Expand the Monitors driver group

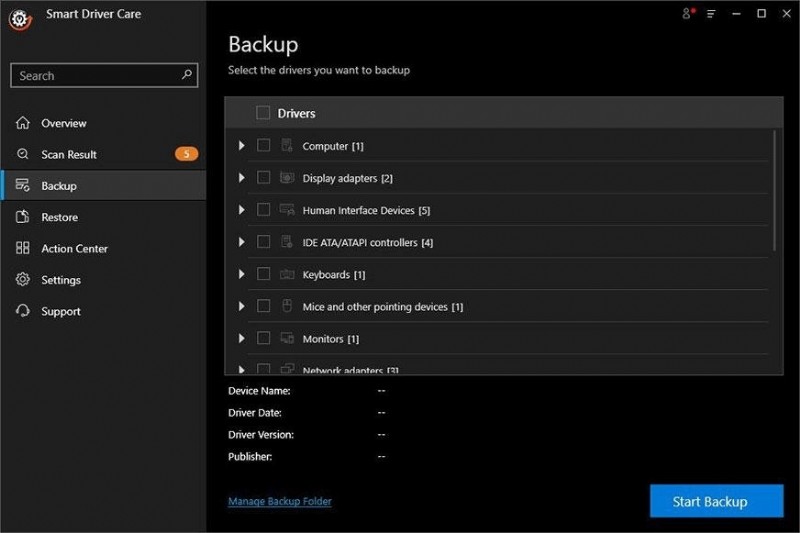coord(242,338)
